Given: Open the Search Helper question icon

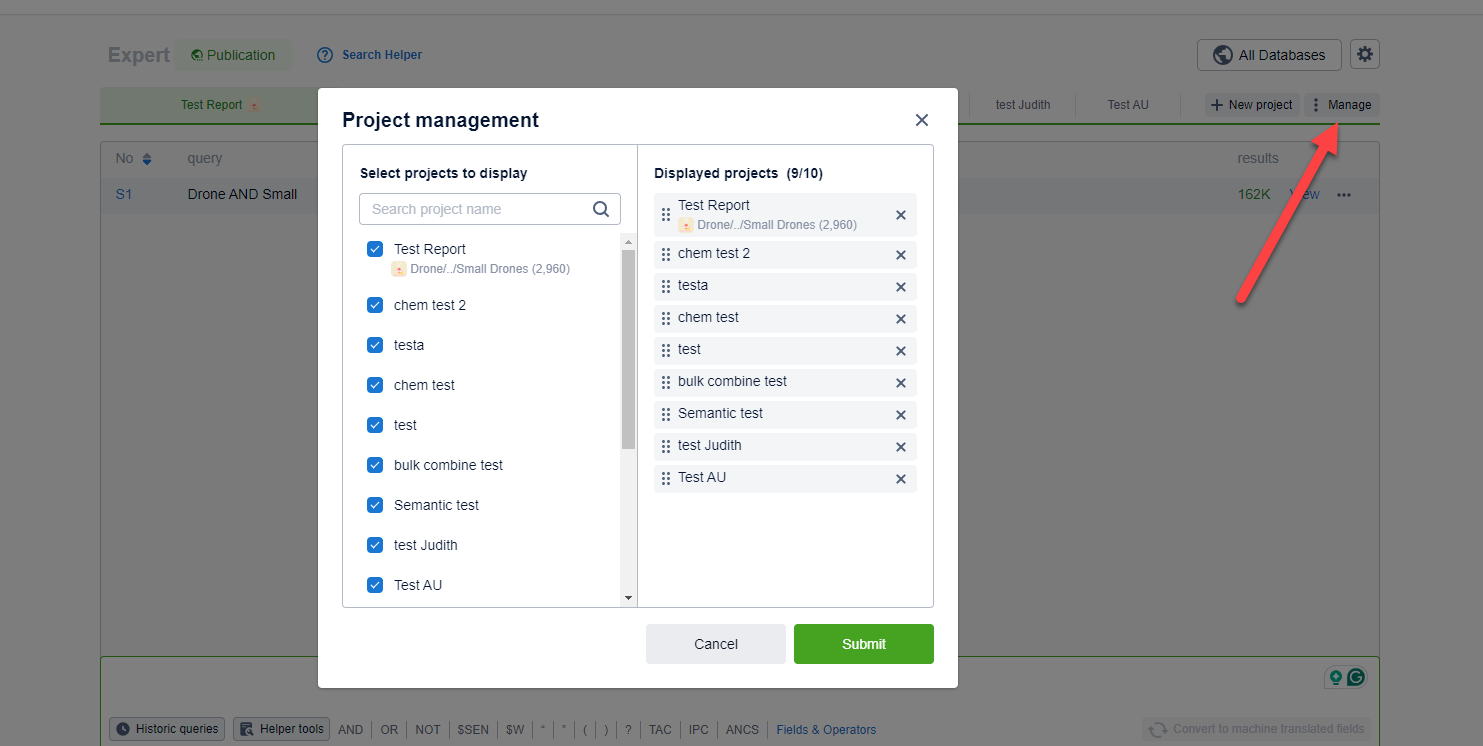Looking at the screenshot, I should 325,55.
